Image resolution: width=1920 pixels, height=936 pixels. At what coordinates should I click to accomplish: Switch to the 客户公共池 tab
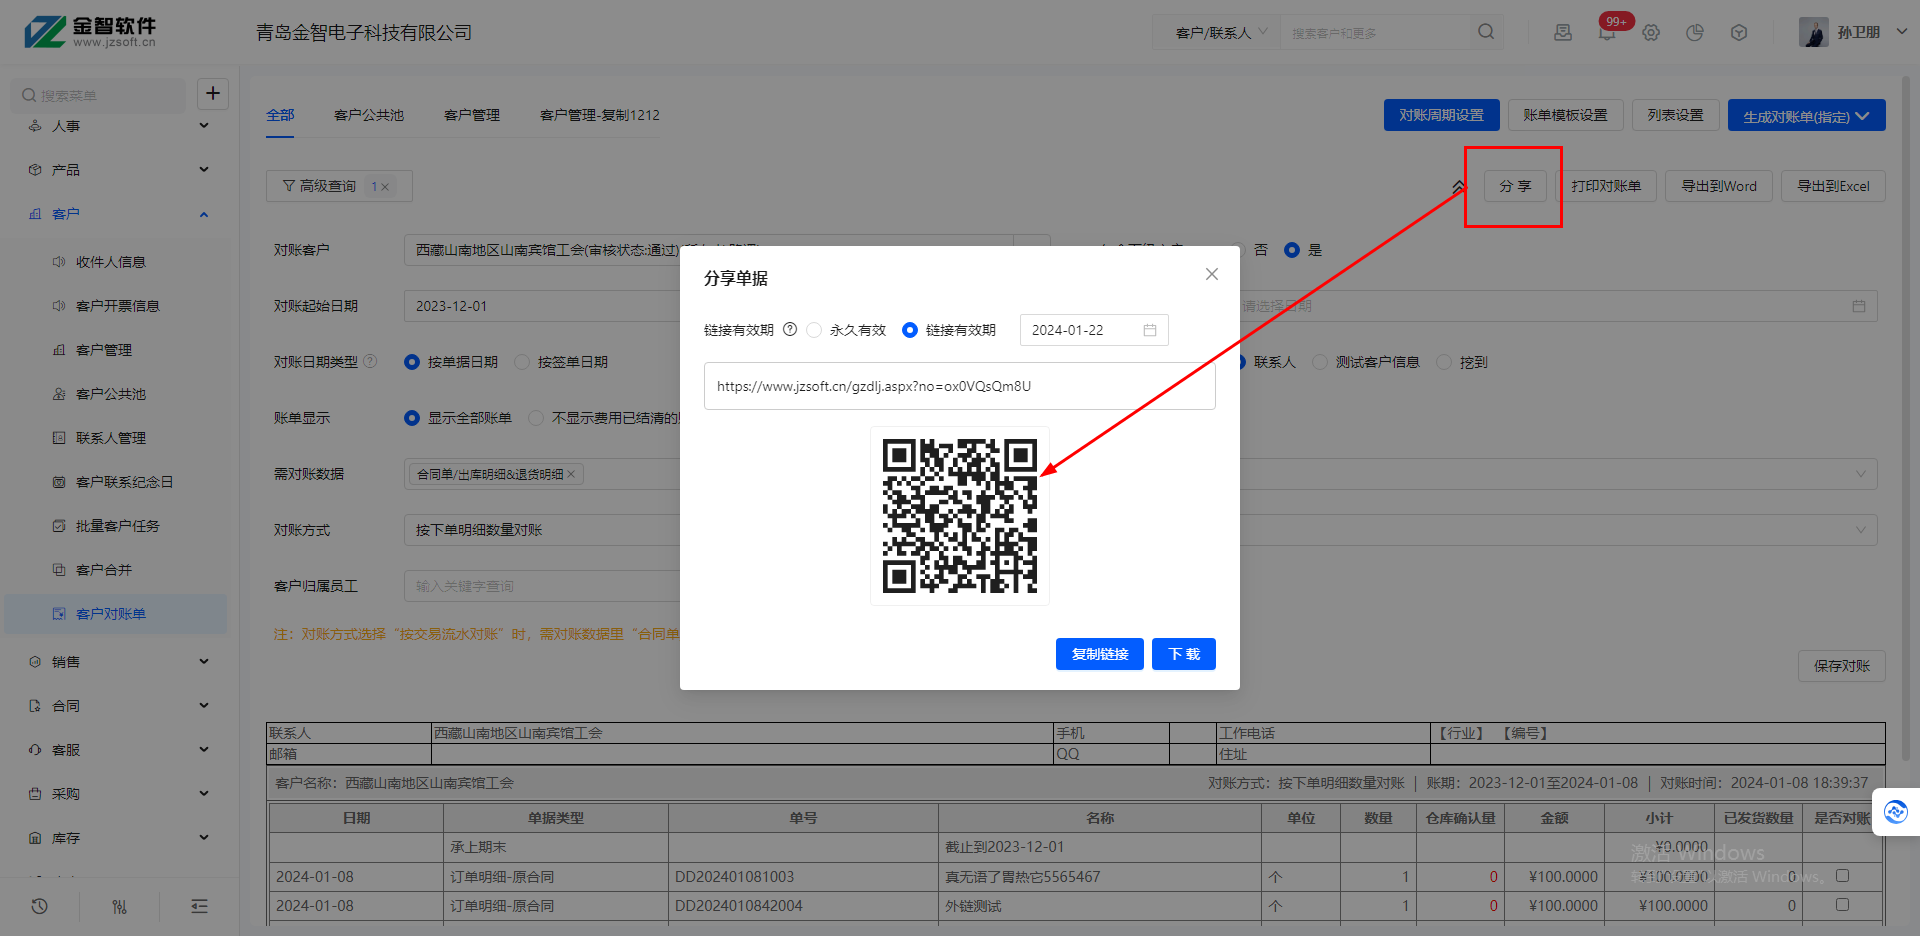click(x=369, y=115)
